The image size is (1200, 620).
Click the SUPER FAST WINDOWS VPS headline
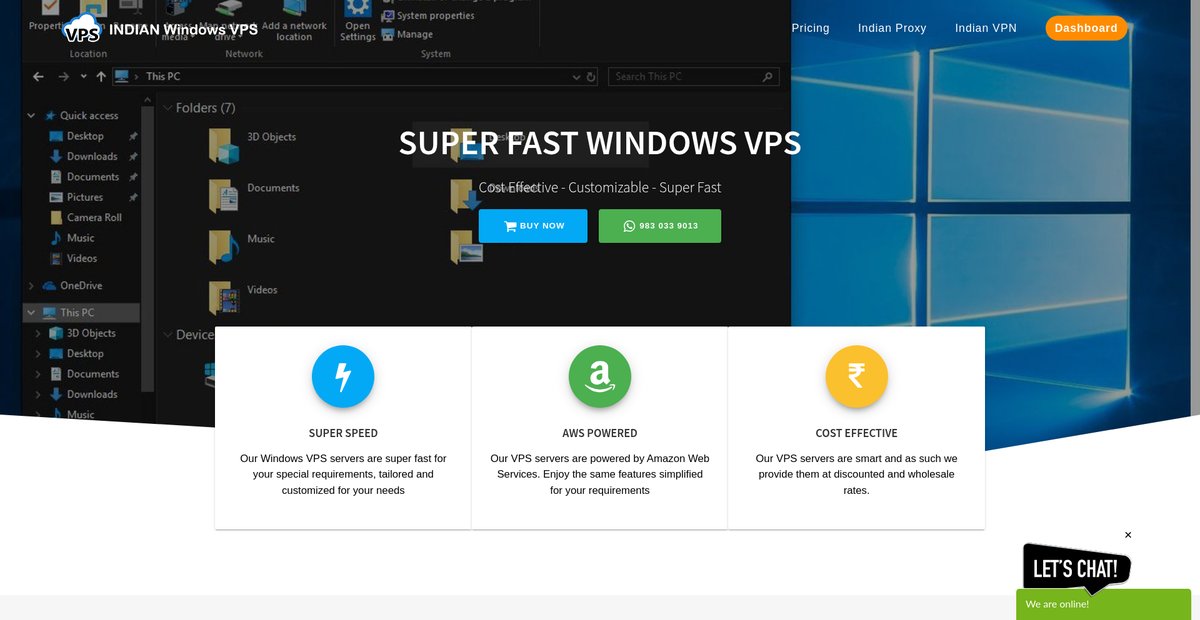600,143
